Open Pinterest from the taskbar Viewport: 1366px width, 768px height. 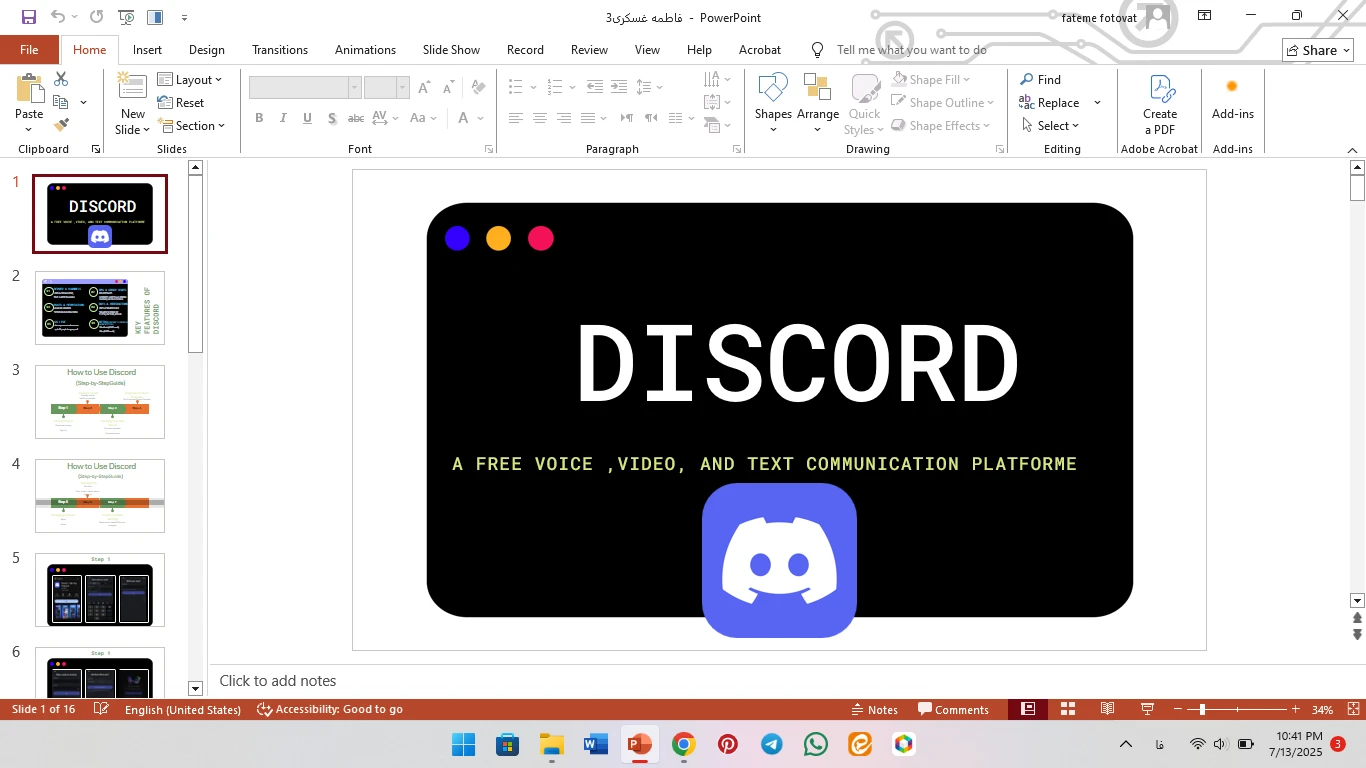tap(728, 744)
